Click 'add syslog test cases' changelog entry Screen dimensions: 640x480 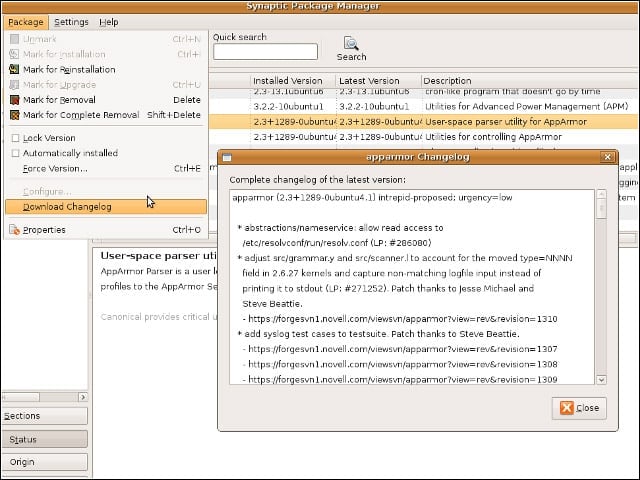tap(378, 334)
